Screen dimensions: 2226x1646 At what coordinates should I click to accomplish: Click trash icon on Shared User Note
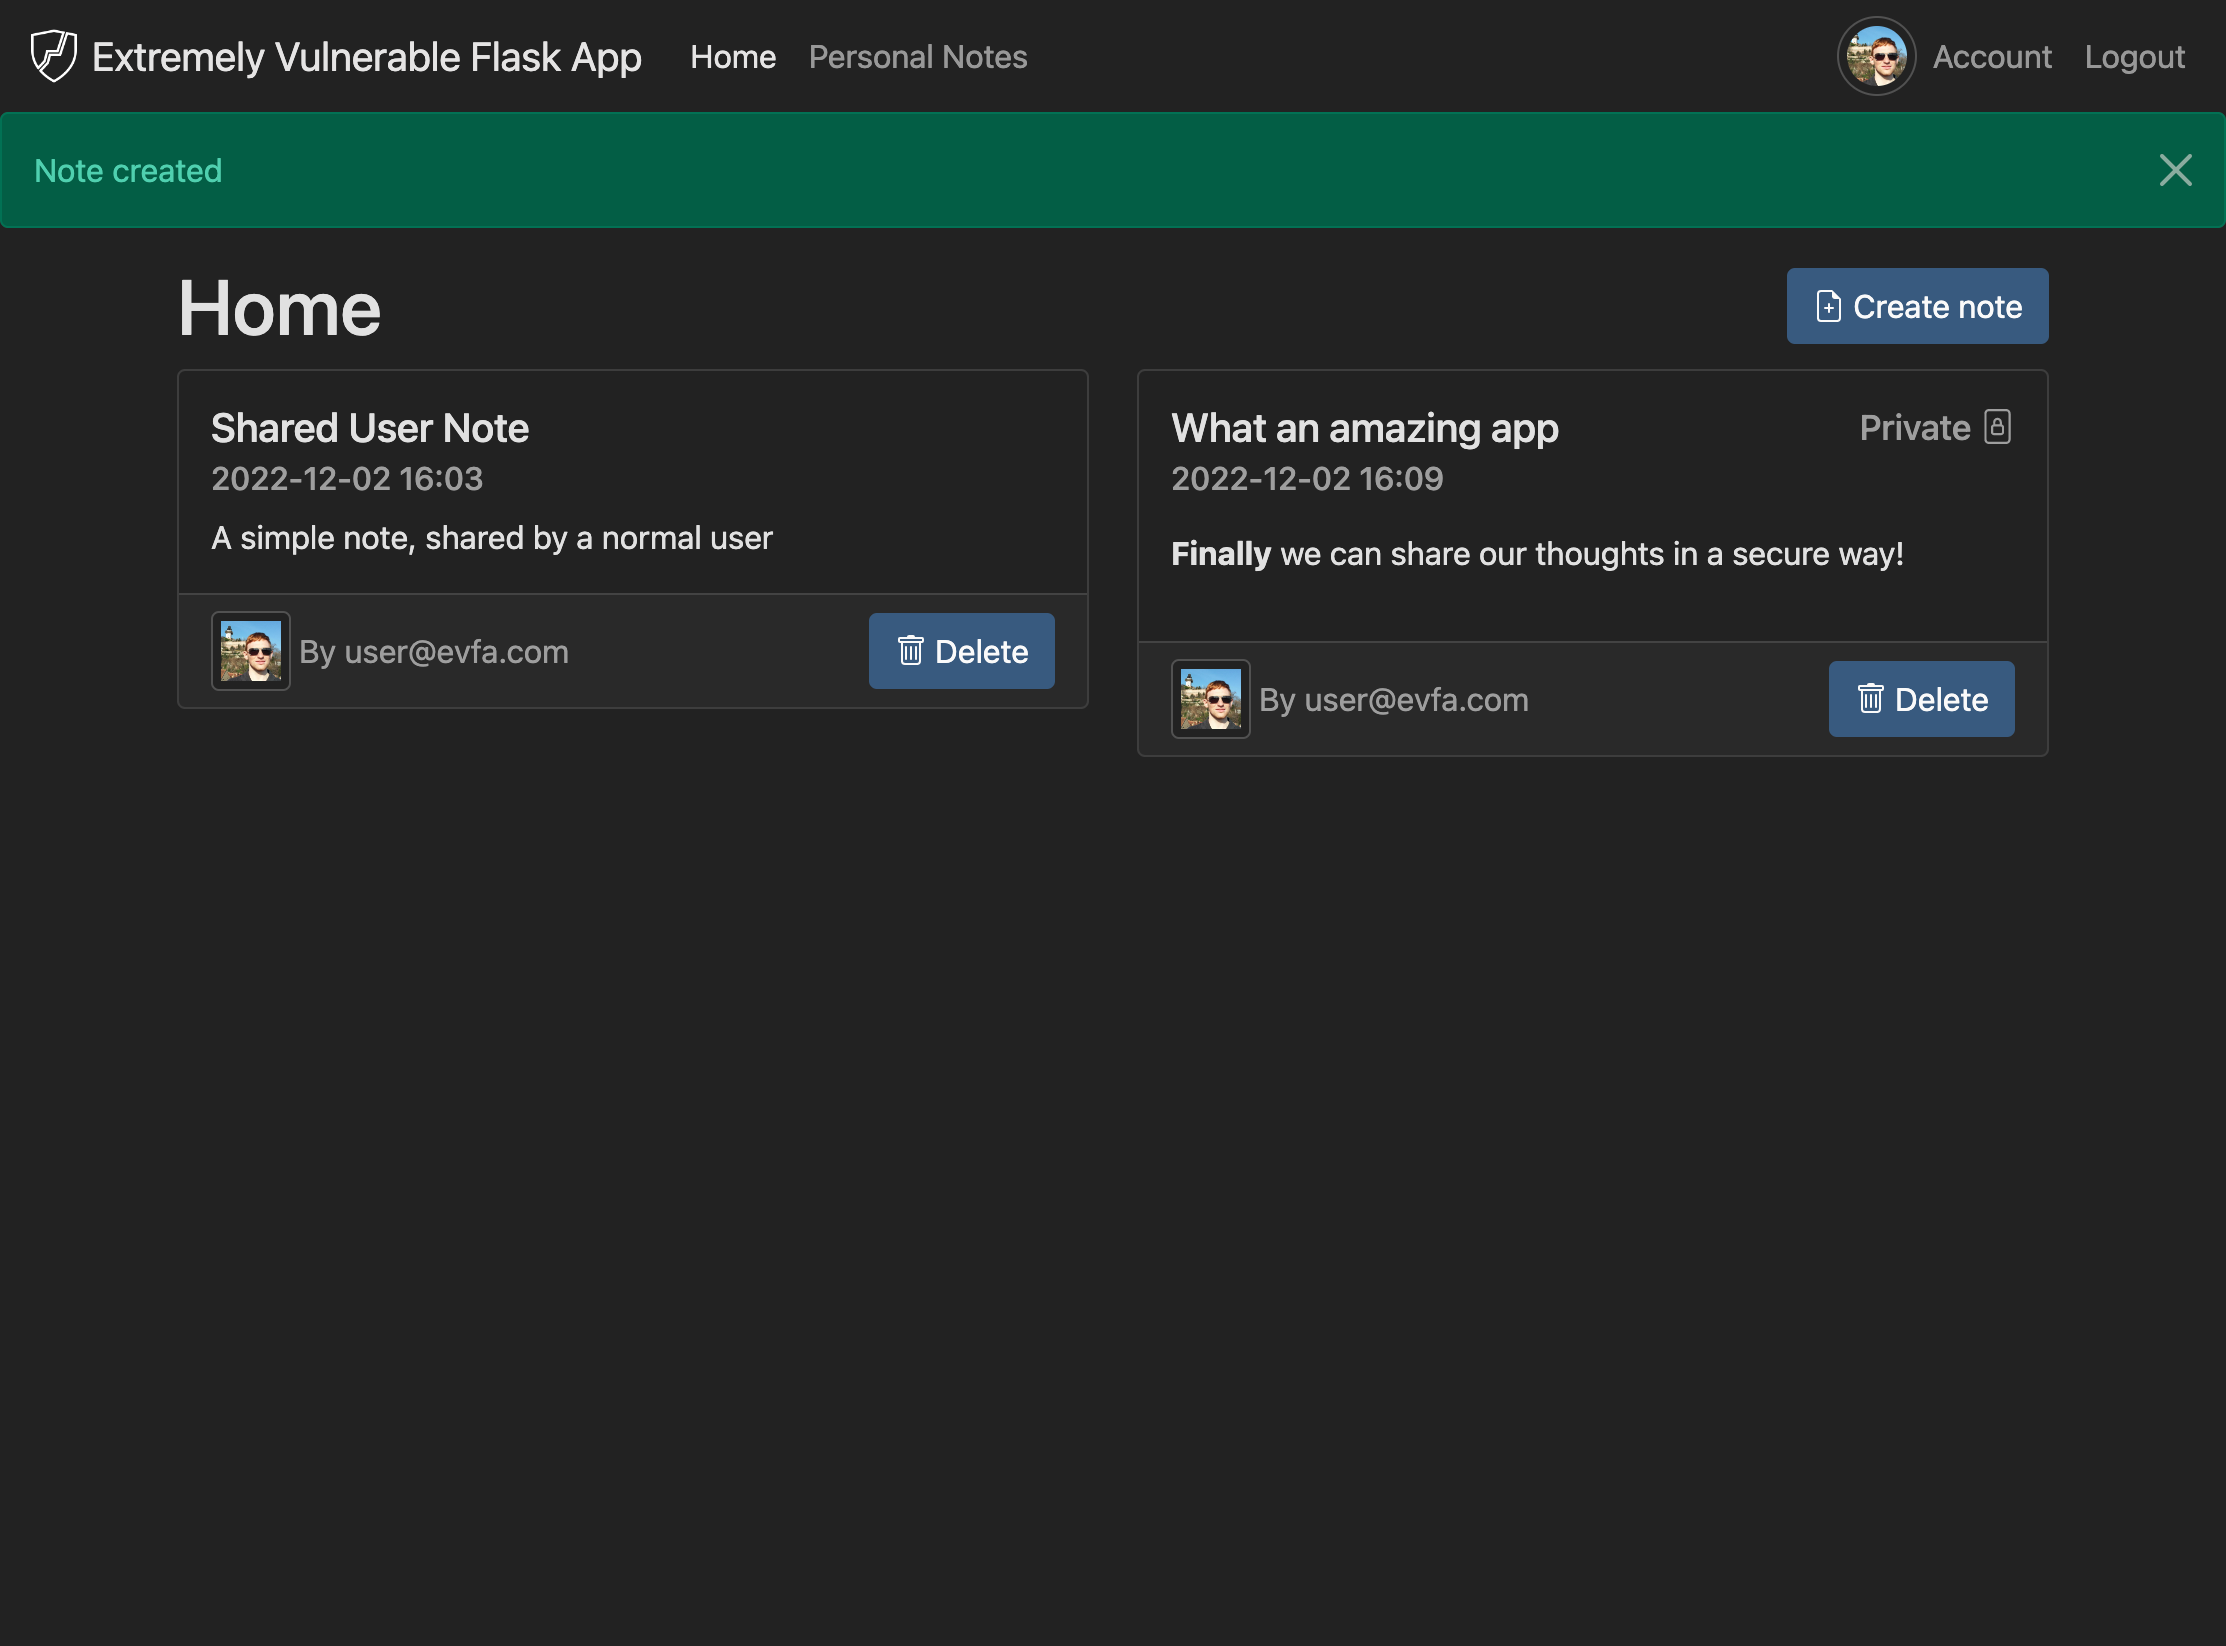click(x=910, y=651)
